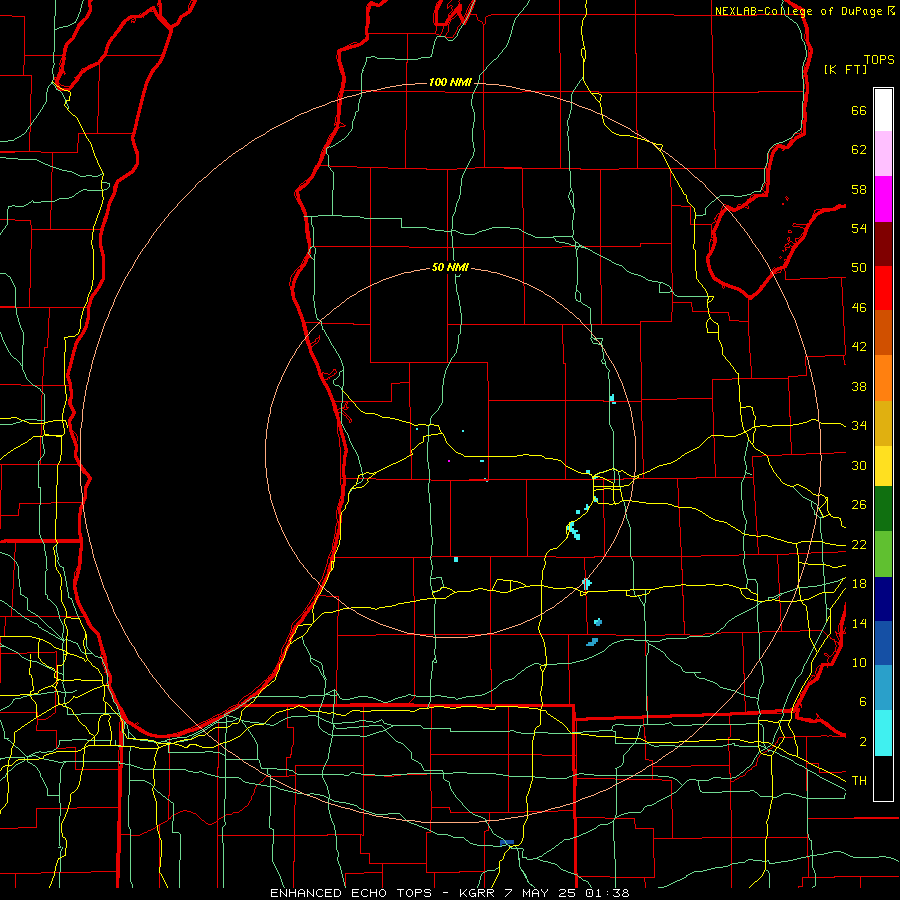Click the 66 value in the legend
Viewport: 900px width, 900px height.
click(859, 110)
